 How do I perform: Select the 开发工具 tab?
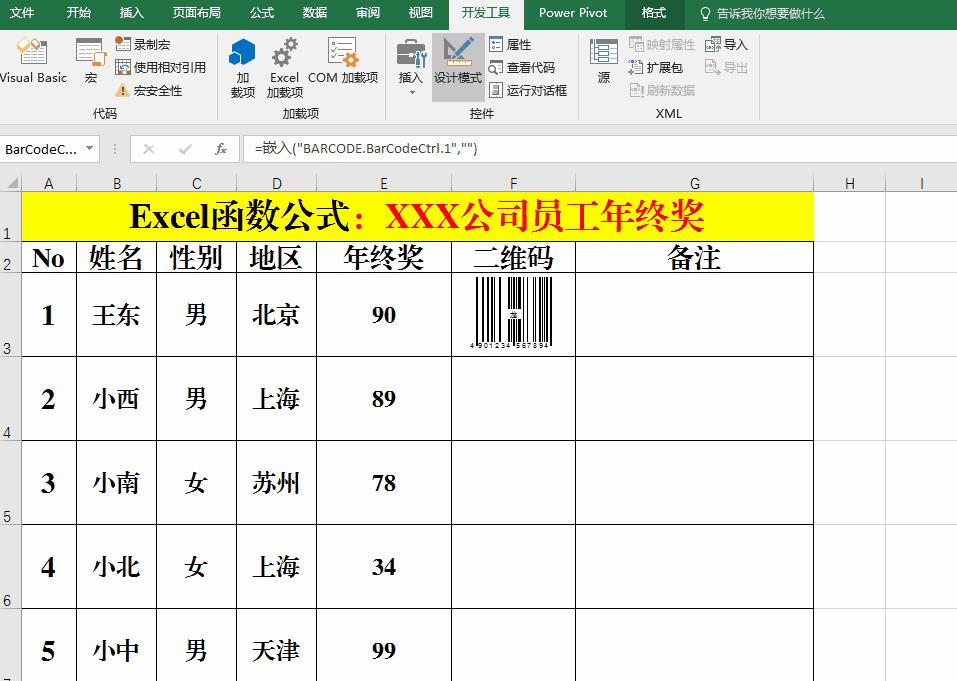pyautogui.click(x=486, y=13)
